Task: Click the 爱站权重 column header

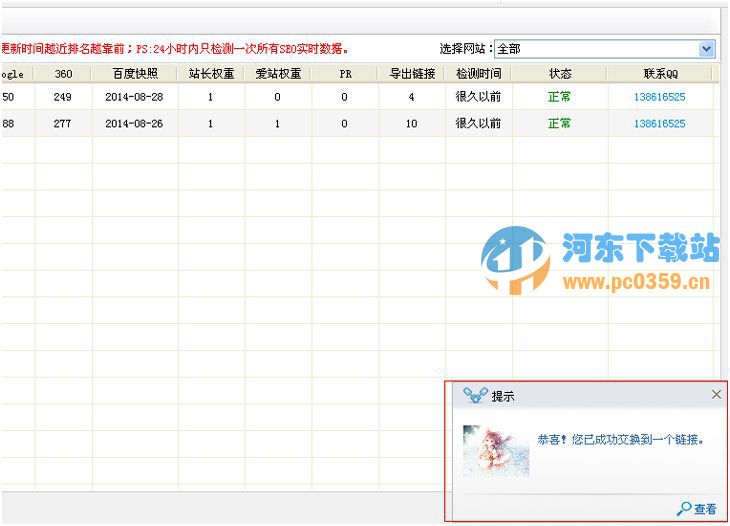Action: point(278,74)
